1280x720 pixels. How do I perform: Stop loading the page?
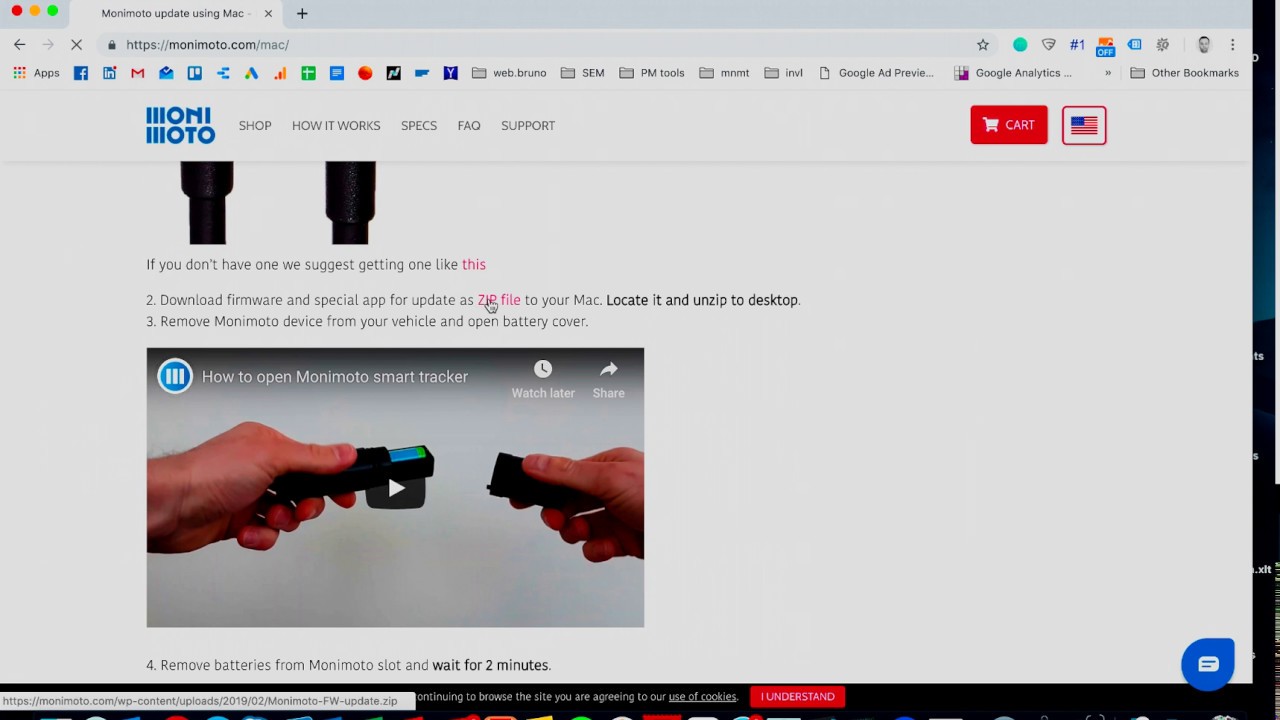tap(76, 45)
